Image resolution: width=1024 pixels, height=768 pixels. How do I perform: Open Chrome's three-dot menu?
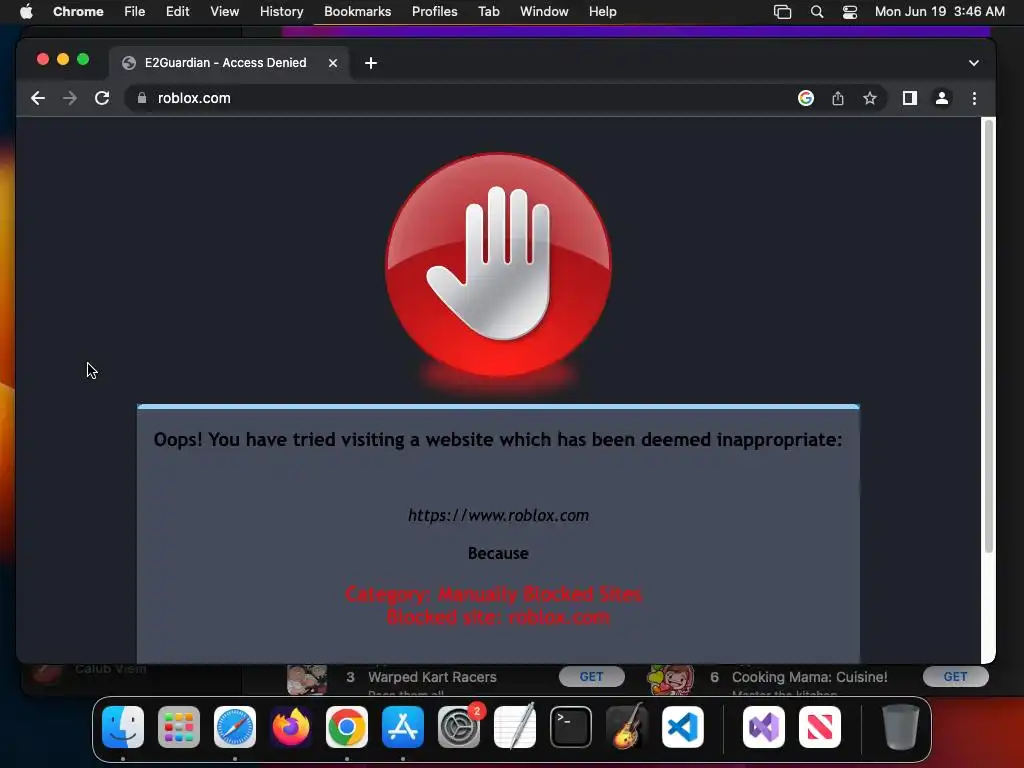974,98
